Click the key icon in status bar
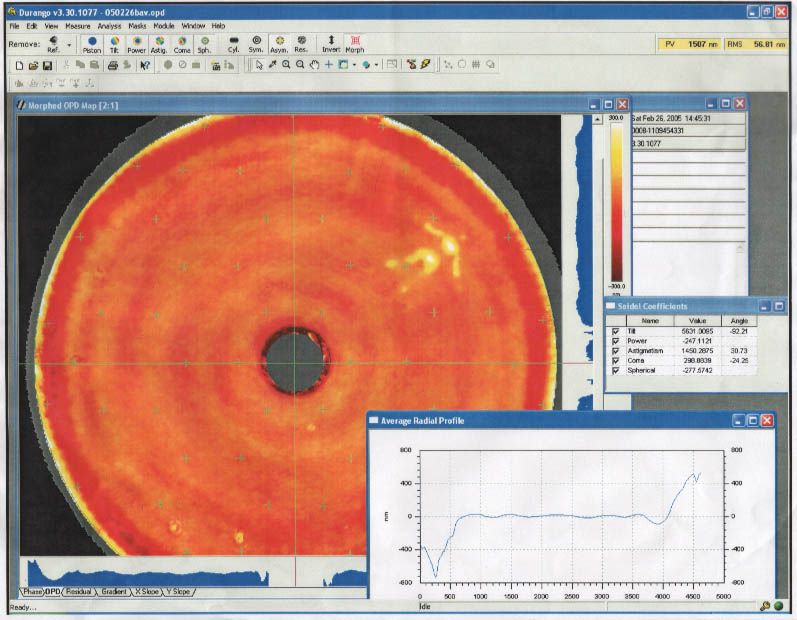The image size is (797, 620). pyautogui.click(x=764, y=606)
